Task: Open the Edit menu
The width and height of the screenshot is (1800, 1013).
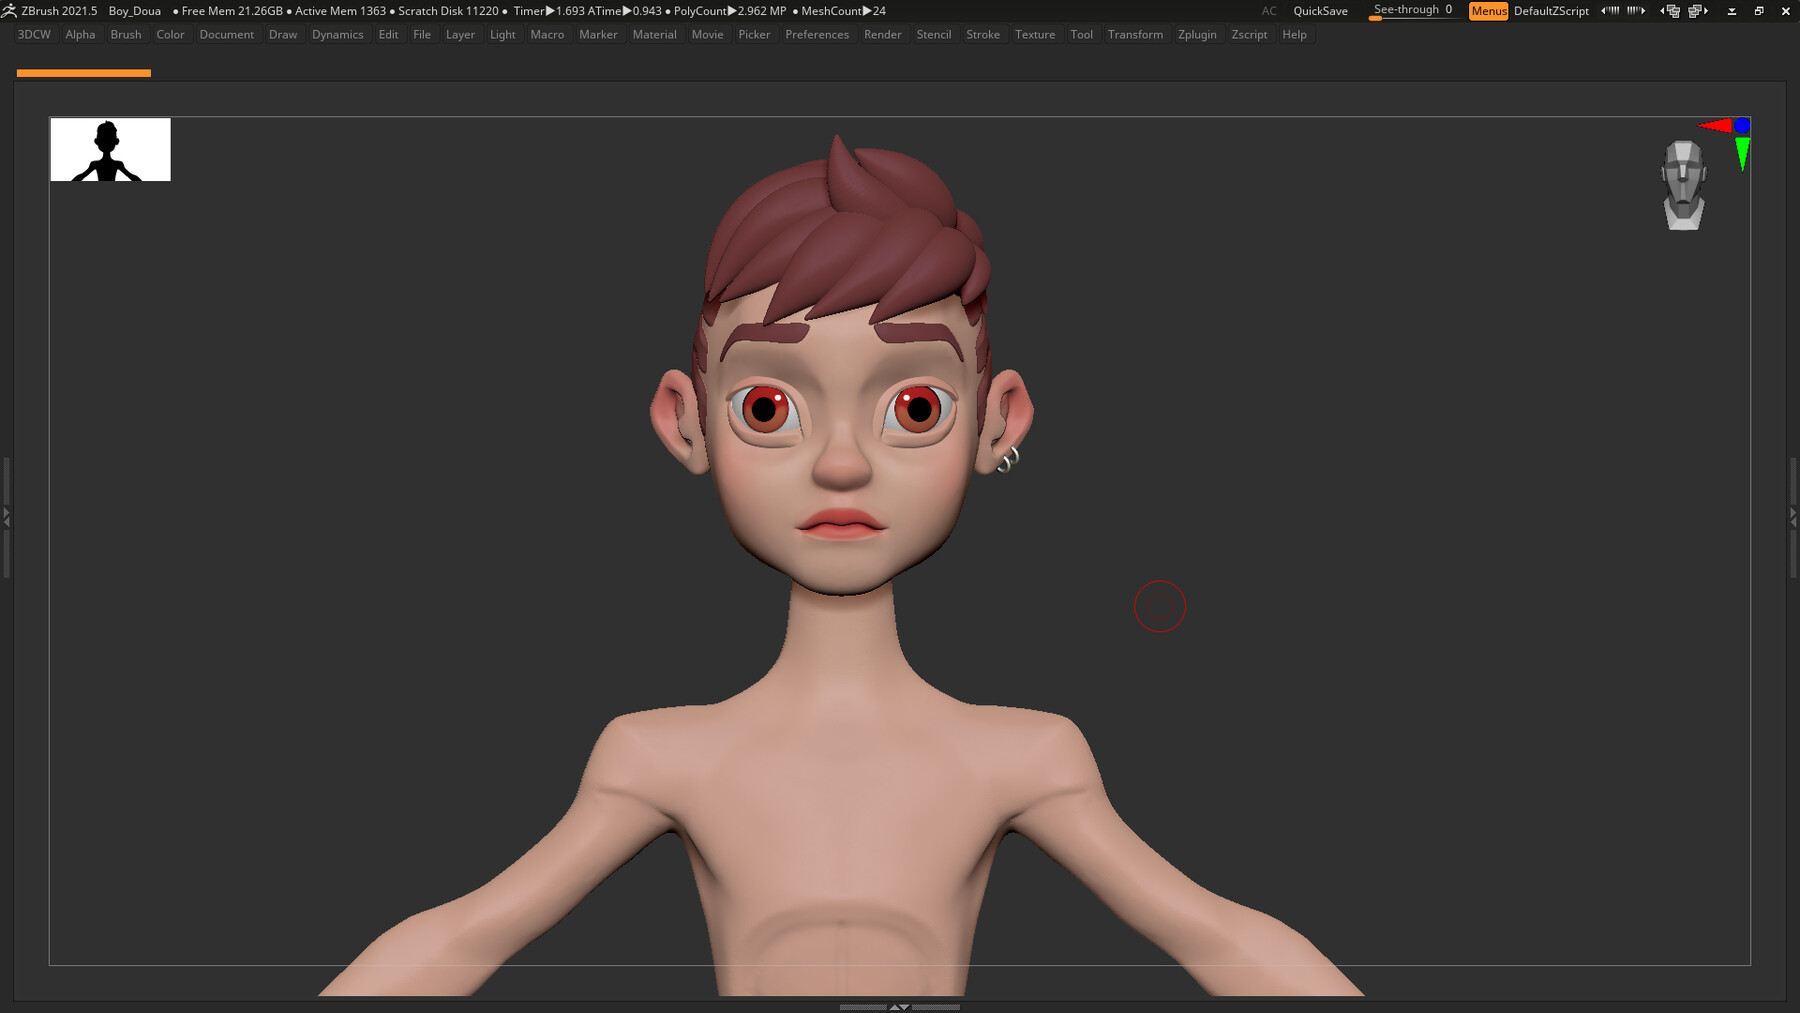Action: point(388,35)
